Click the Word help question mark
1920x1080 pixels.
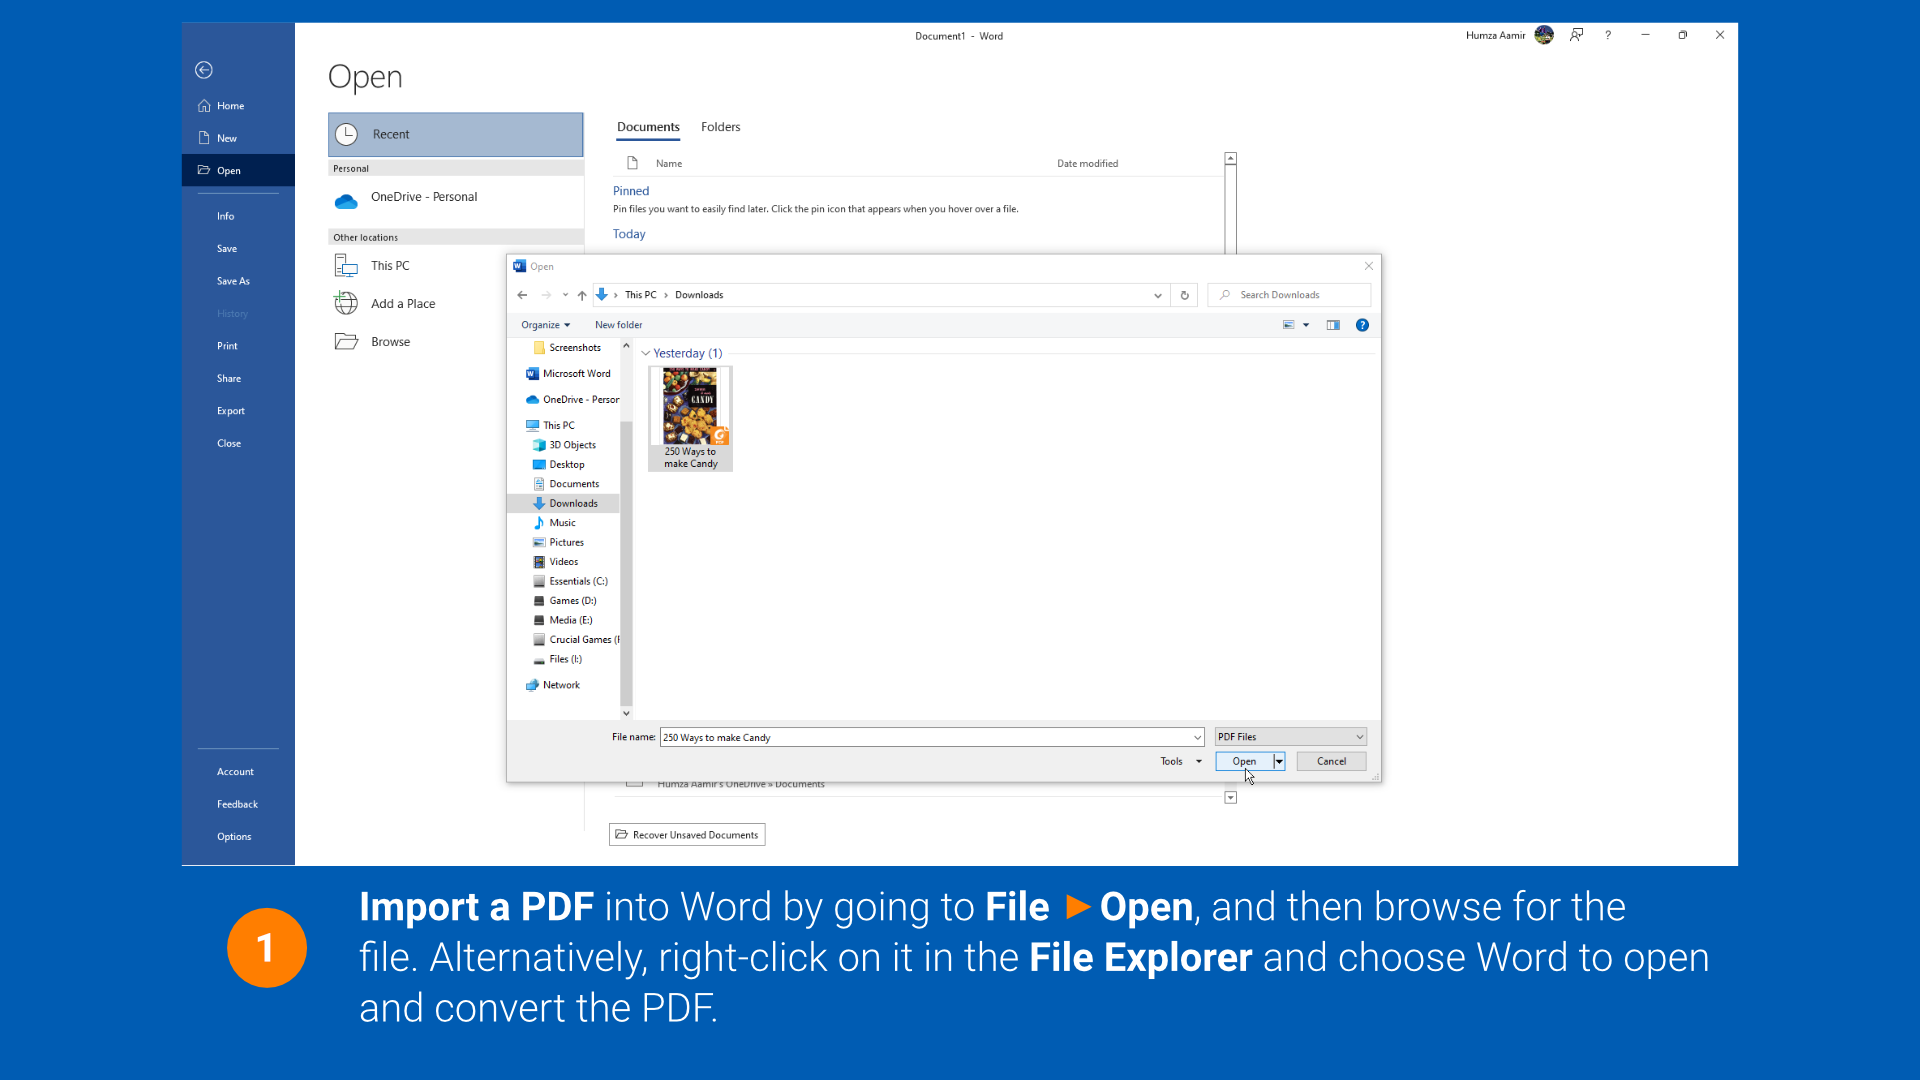(1608, 35)
